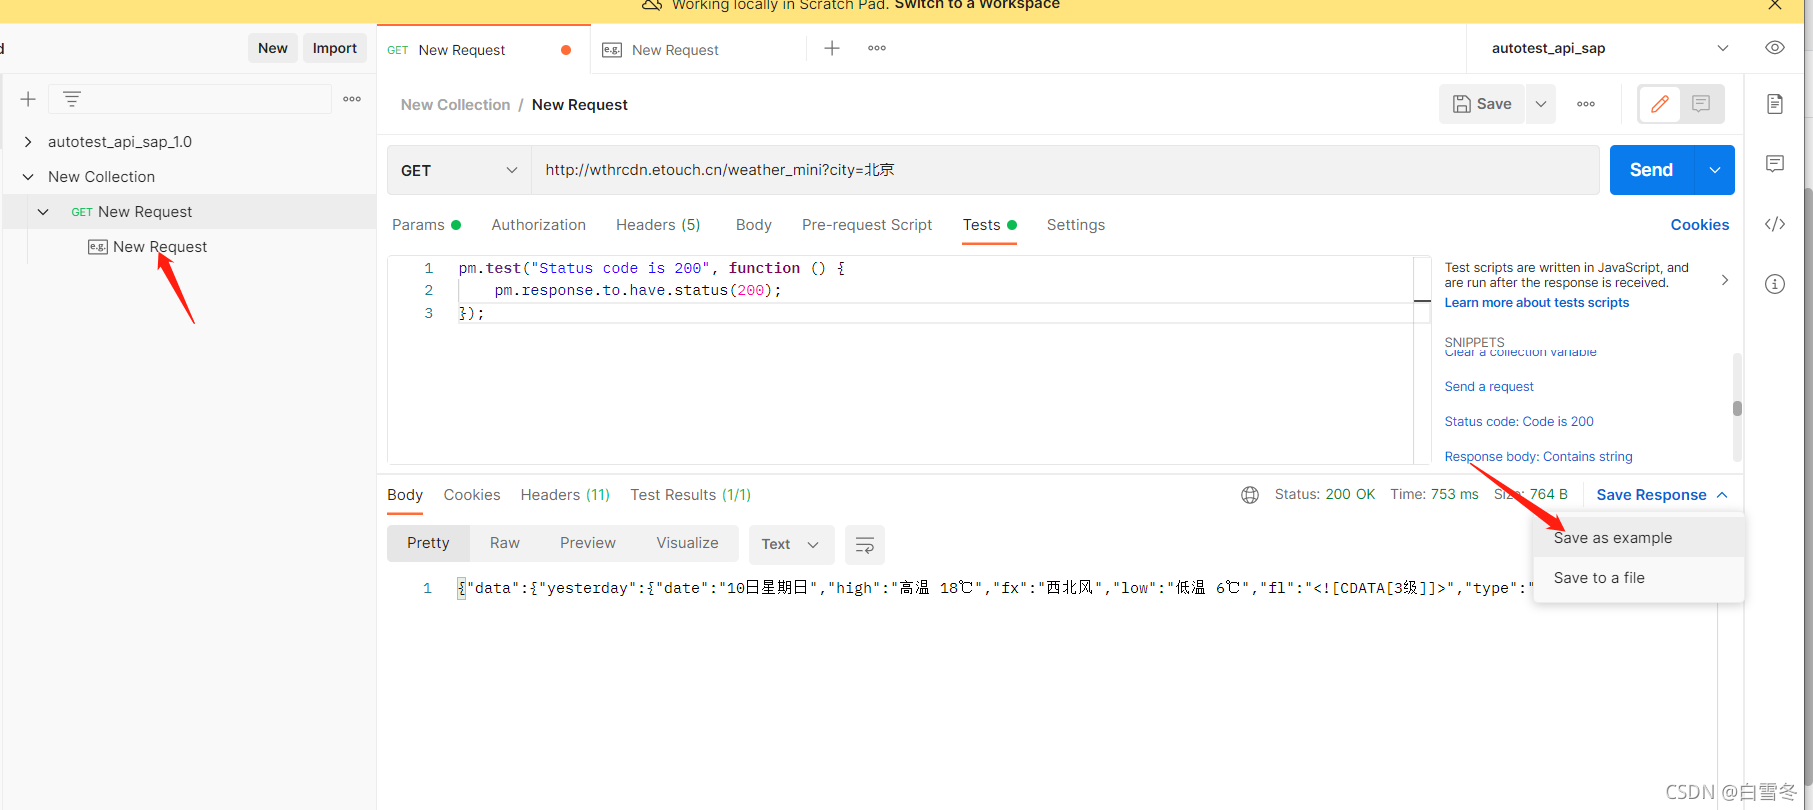The height and width of the screenshot is (810, 1813).
Task: Select the Raw response view
Action: 505,543
